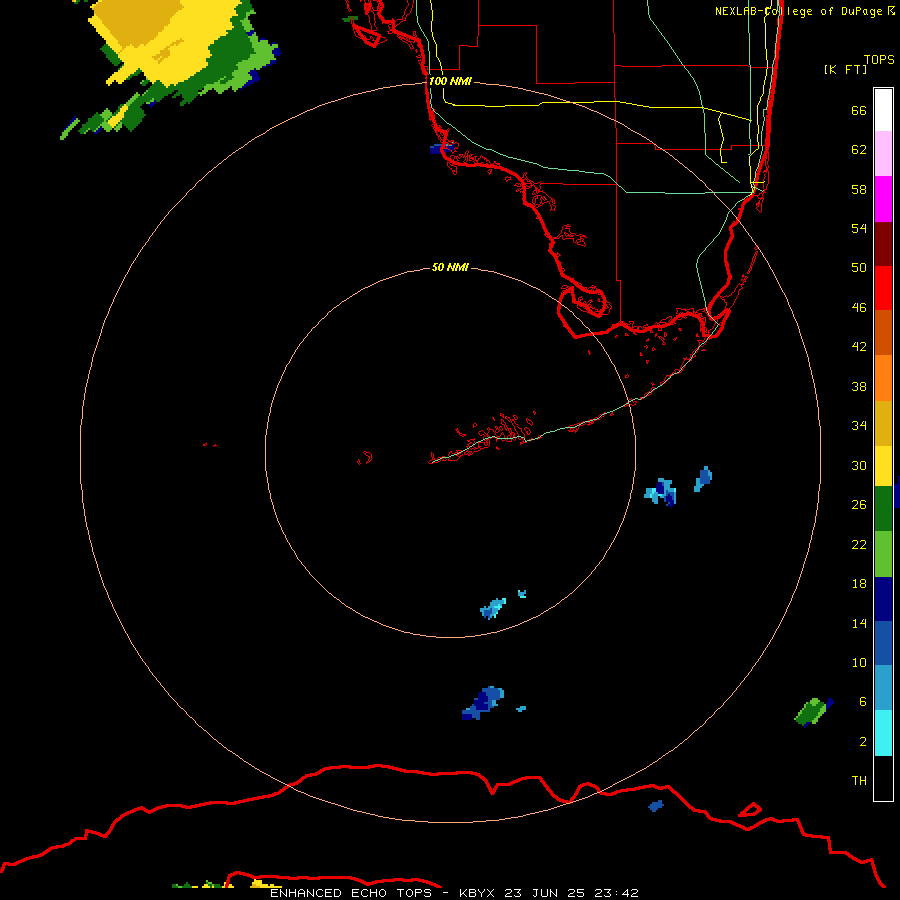Pick the dark green legend swatch beside 26
Screen dimensions: 900x900
[x=883, y=509]
